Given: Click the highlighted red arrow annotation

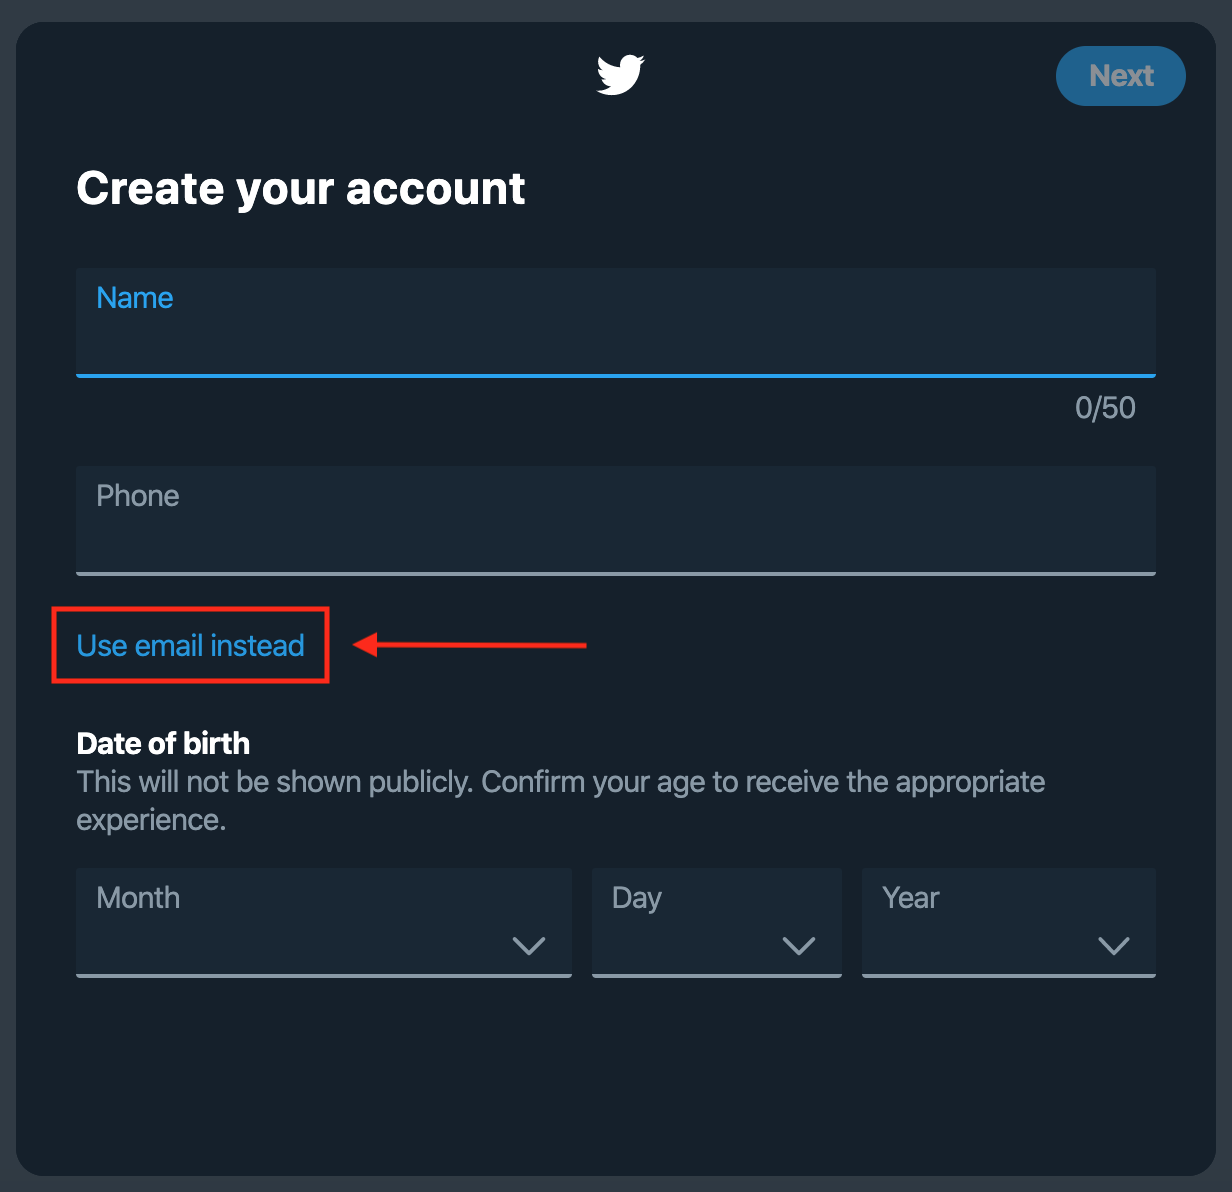Looking at the screenshot, I should point(470,646).
